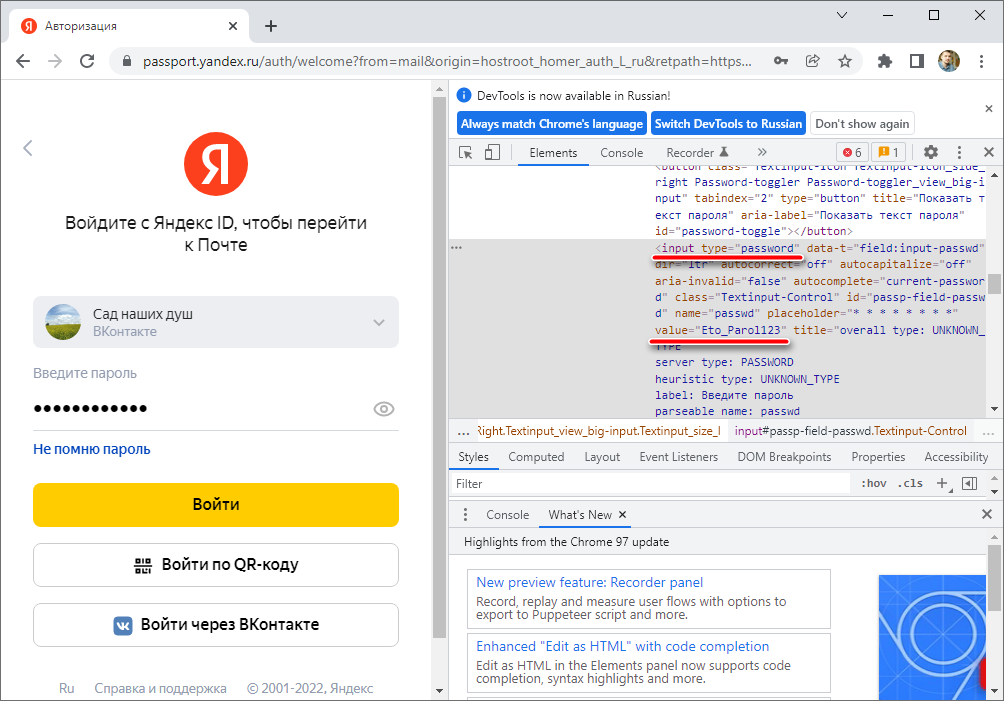This screenshot has width=1004, height=701.
Task: Click the yellow Войти button
Action: pyautogui.click(x=216, y=505)
